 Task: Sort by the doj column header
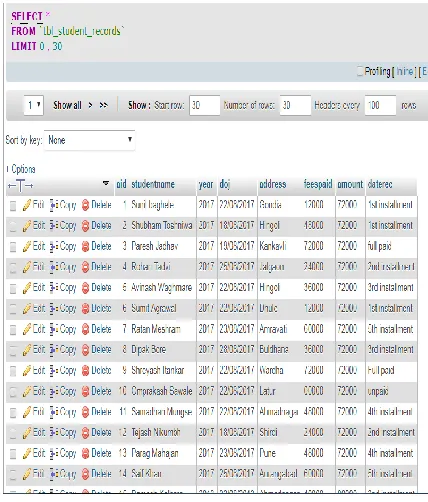tap(225, 185)
